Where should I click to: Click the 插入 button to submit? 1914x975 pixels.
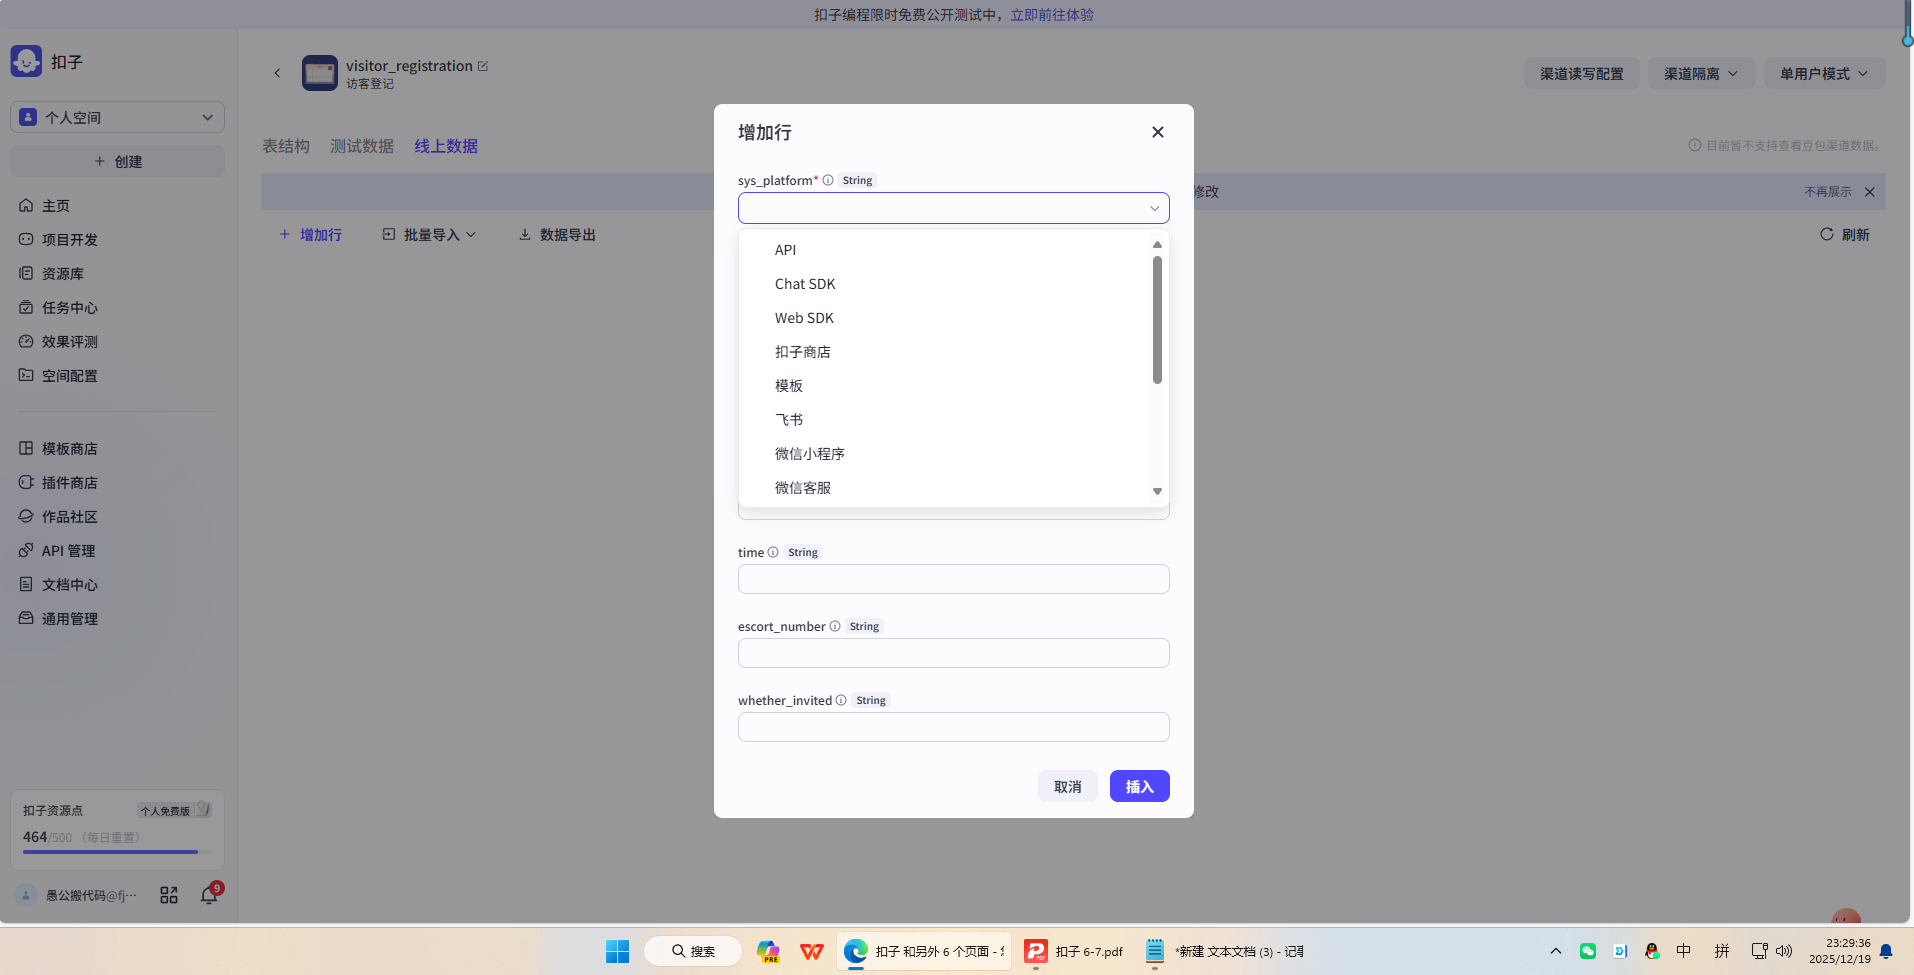1138,786
